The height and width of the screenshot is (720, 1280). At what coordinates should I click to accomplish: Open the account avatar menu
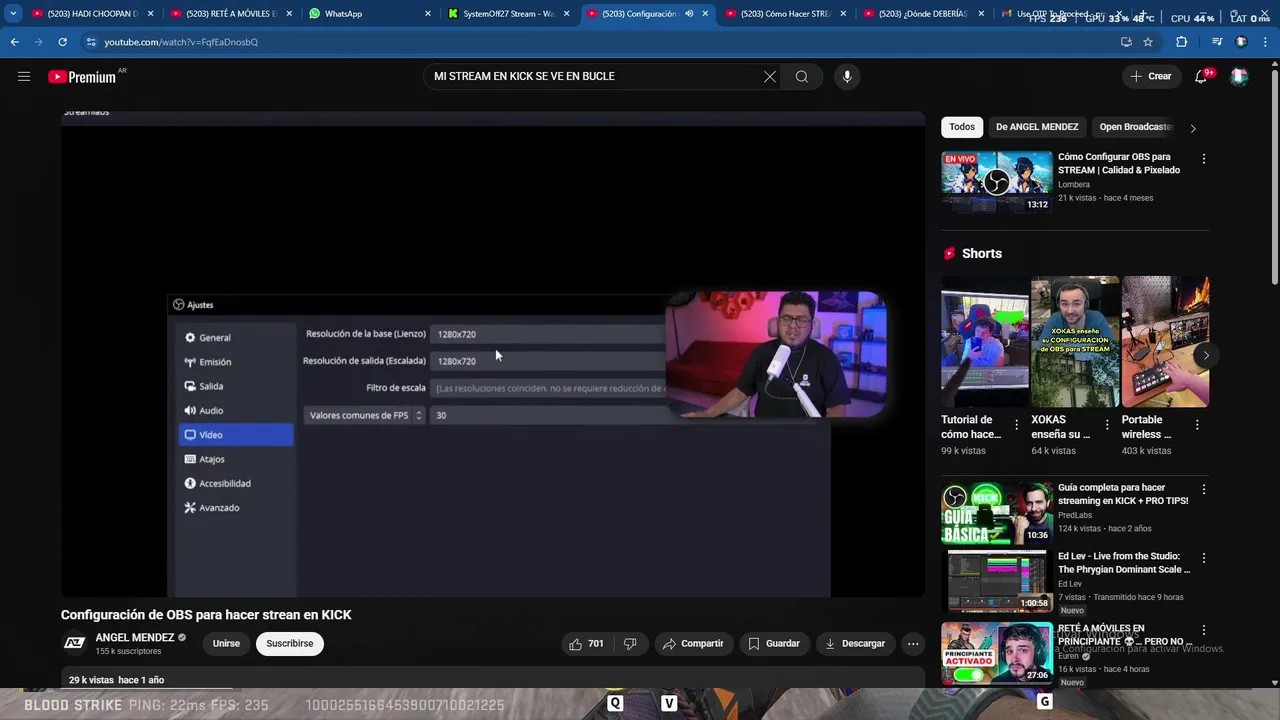point(1239,76)
